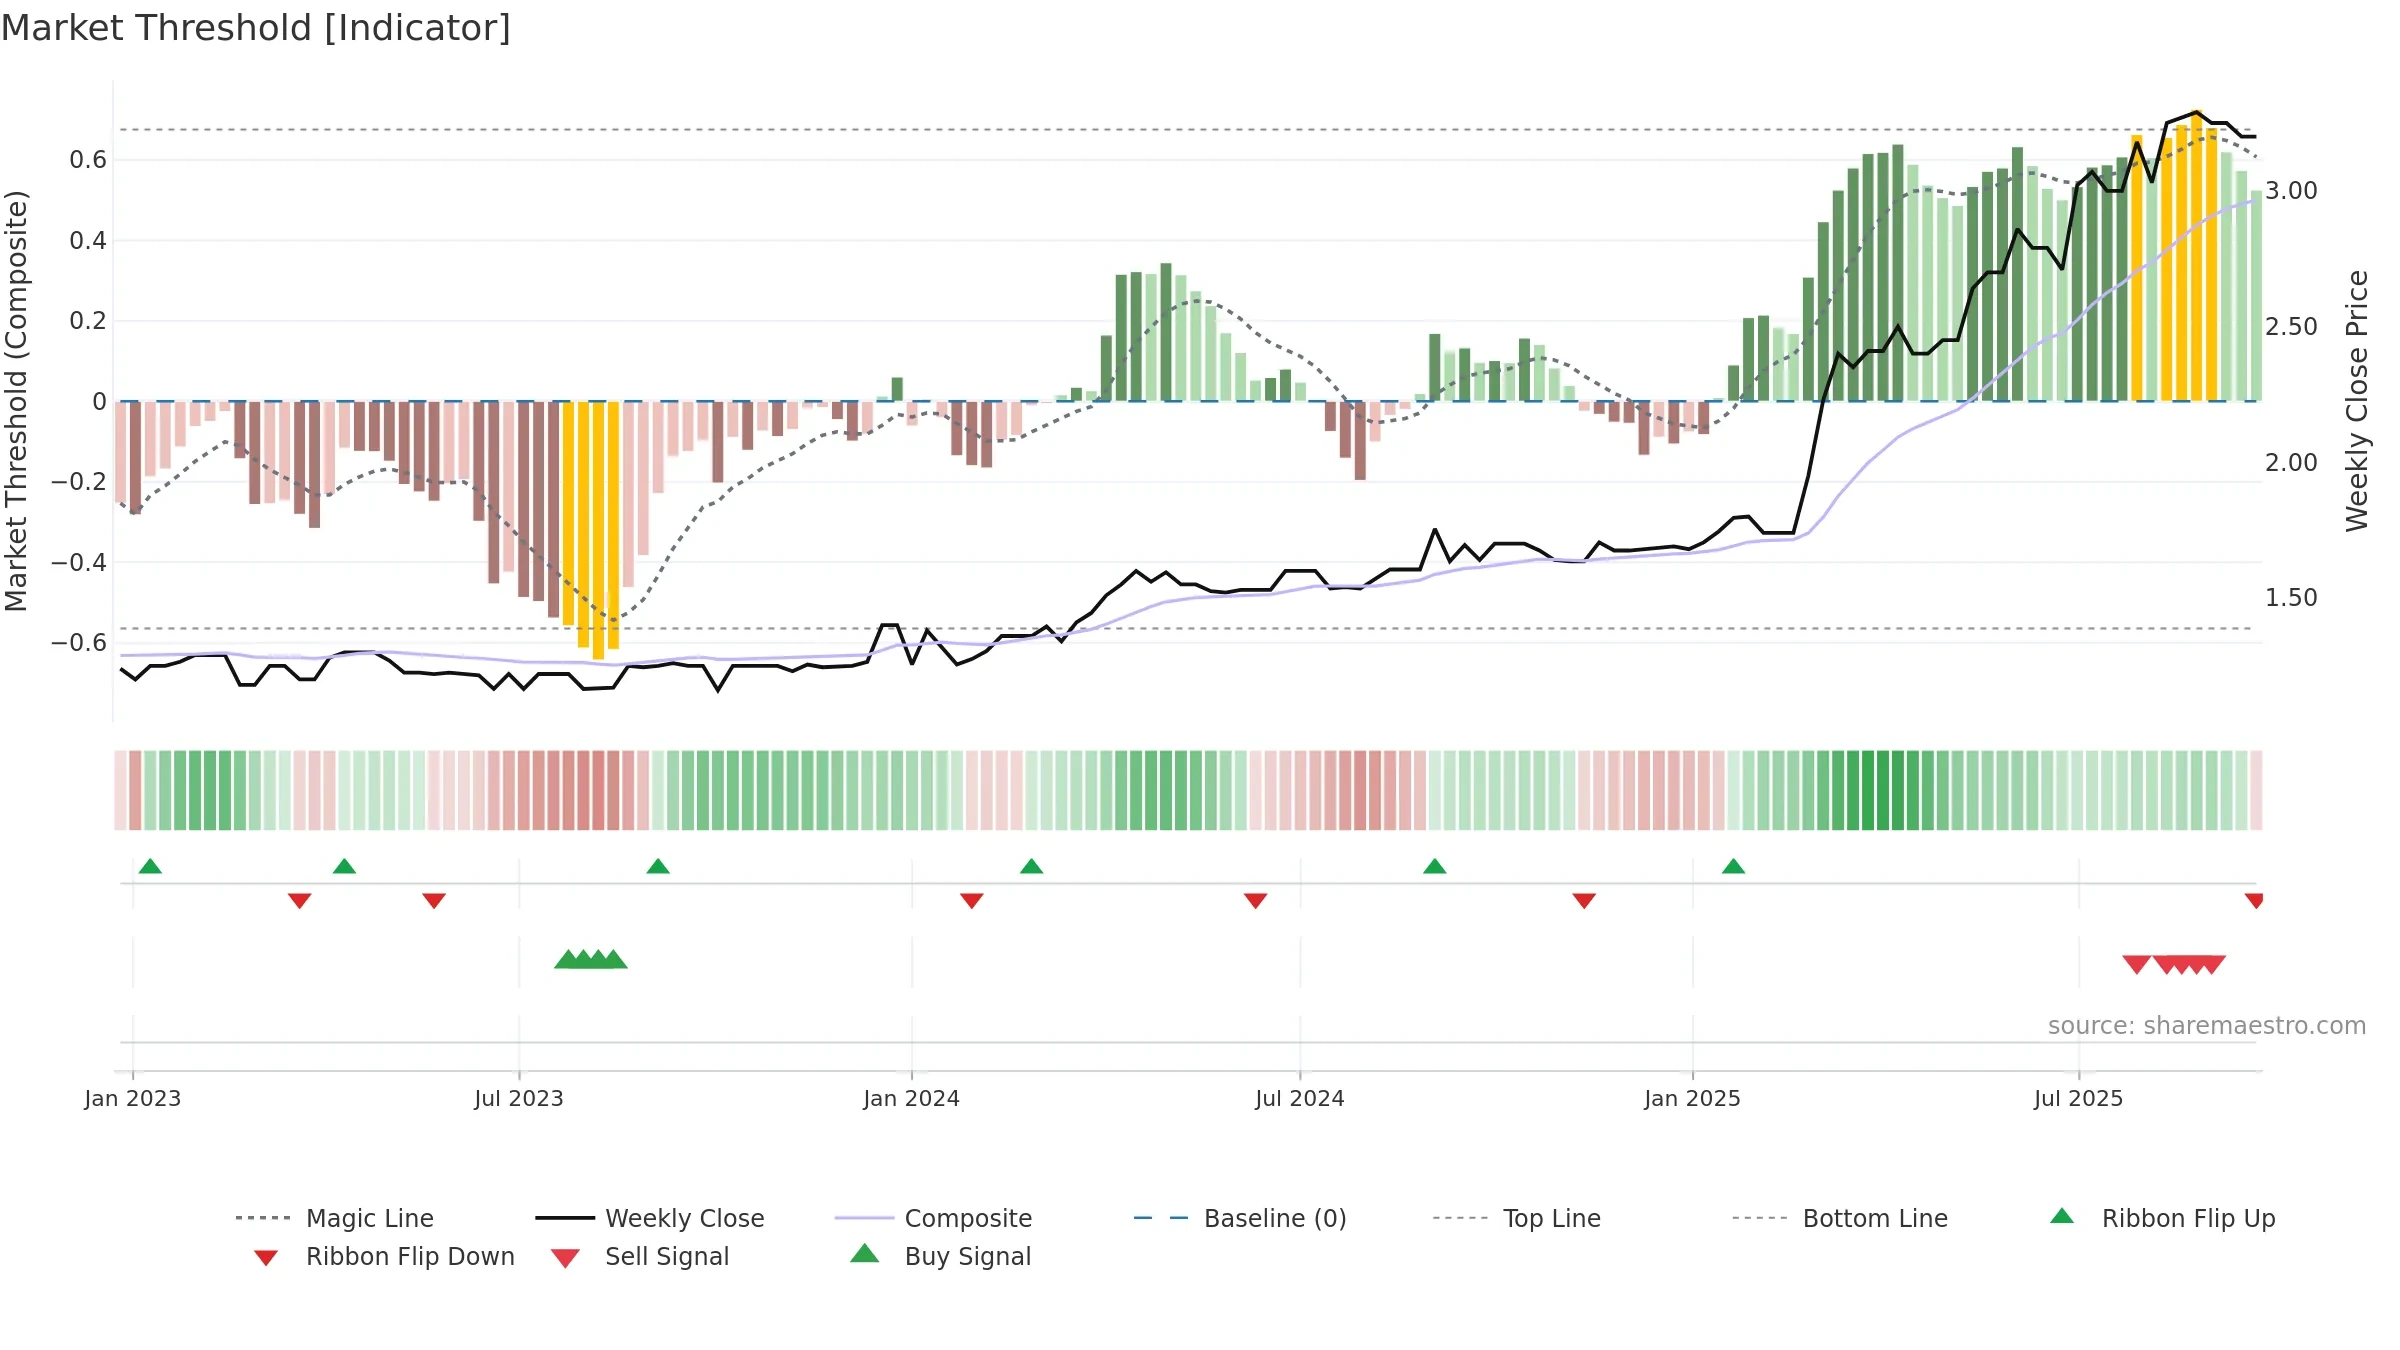Click the 1.50 right-axis price label
This screenshot has width=2400, height=1350.
[2291, 598]
